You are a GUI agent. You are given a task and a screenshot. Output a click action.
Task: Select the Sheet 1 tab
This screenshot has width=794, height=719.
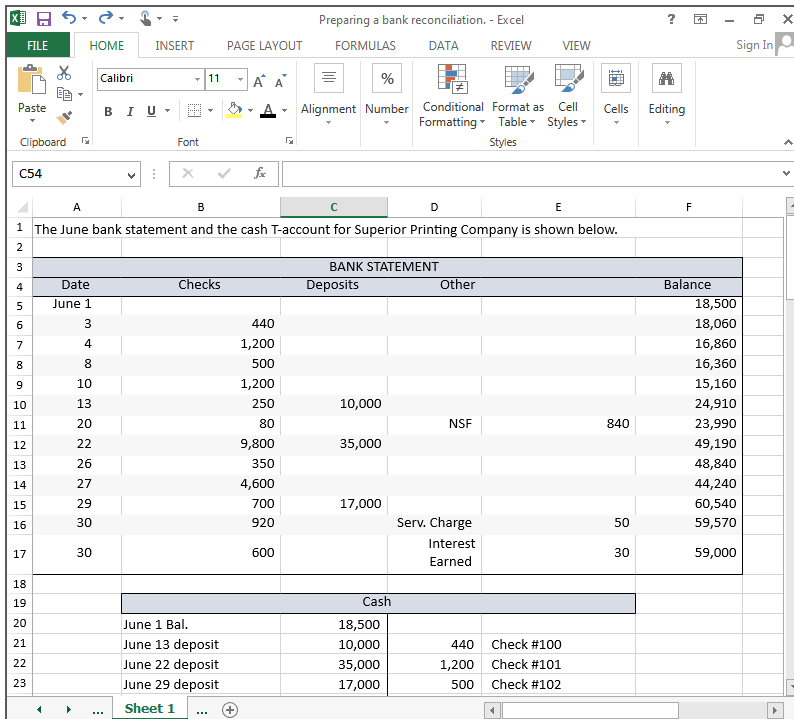tap(149, 709)
